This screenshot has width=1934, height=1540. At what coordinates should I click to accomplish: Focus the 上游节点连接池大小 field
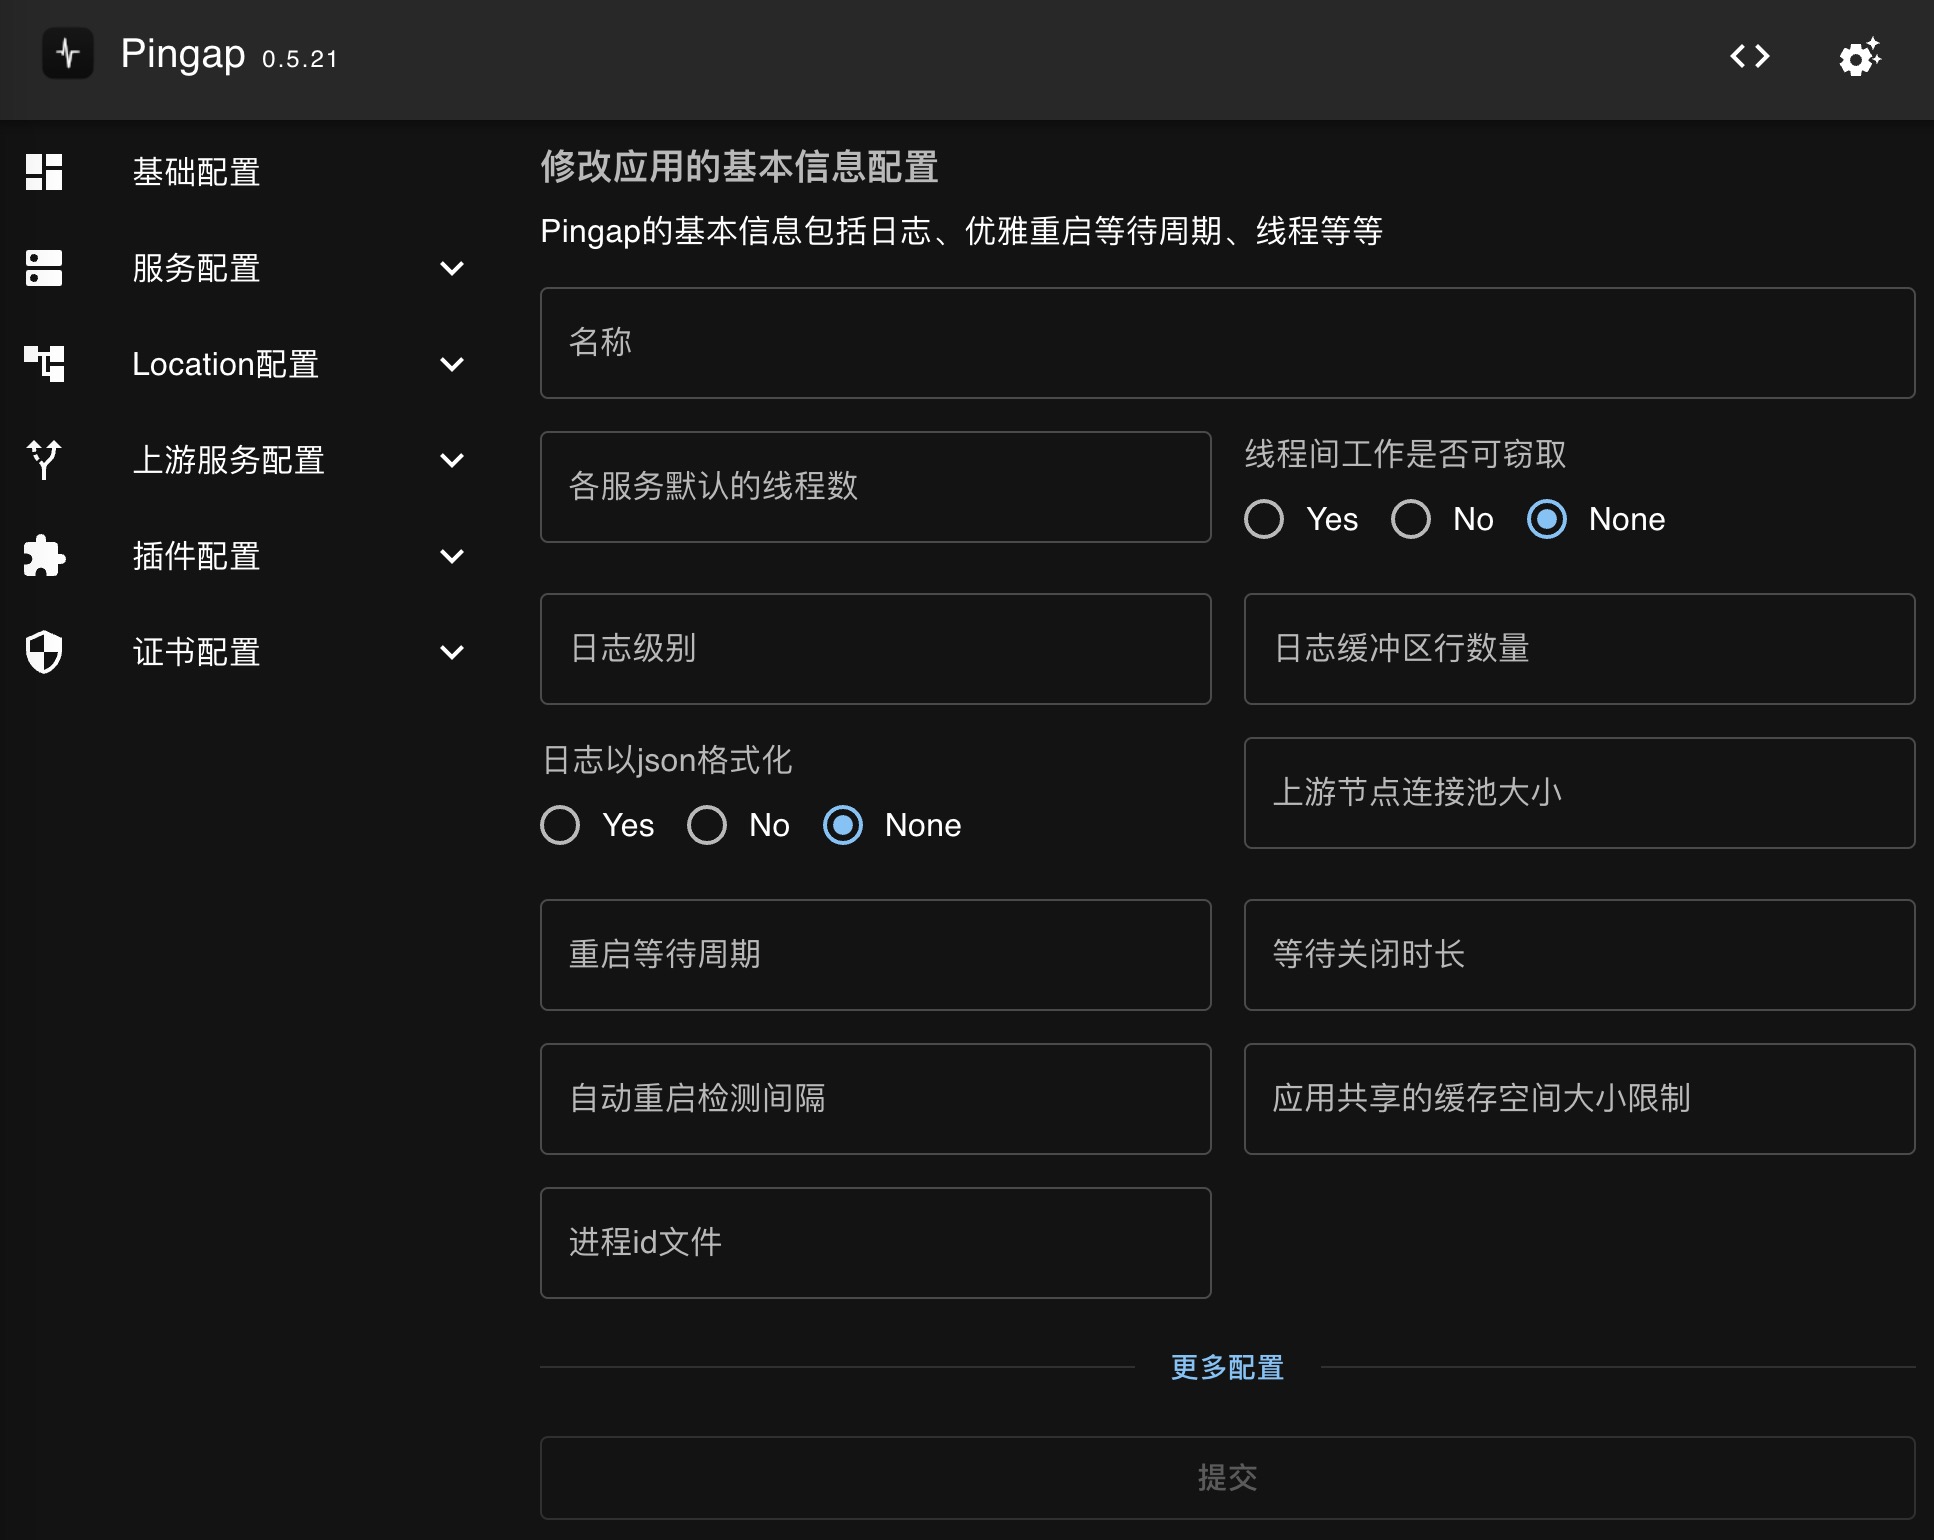tap(1579, 793)
